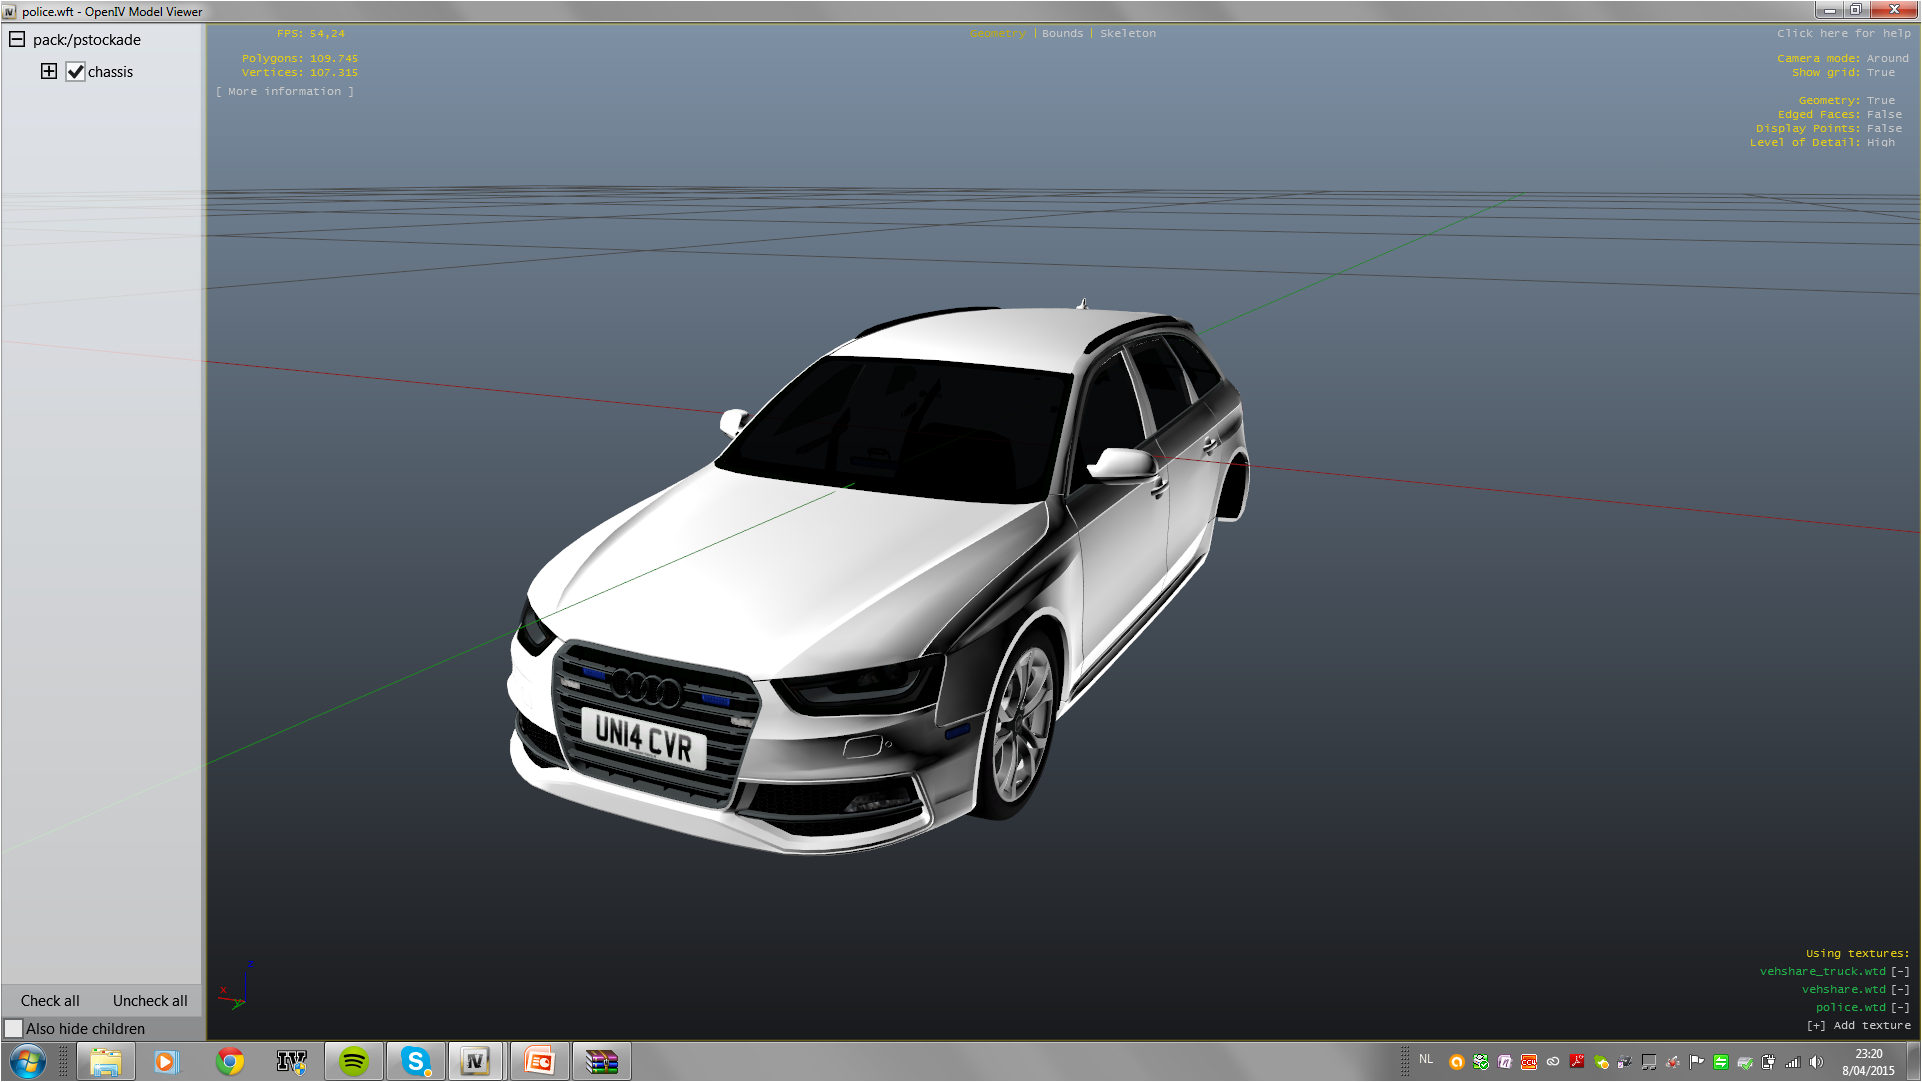The height and width of the screenshot is (1082, 1922).
Task: Toggle the Display Points setting
Action: tap(1828, 128)
